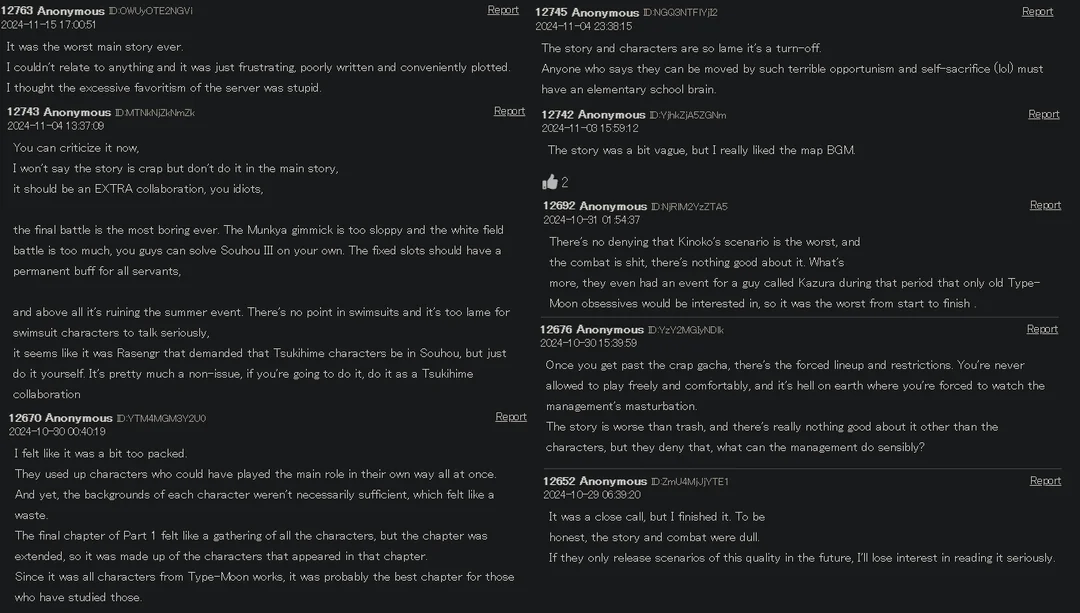
Task: Click the like count next to thumbs-up
Action: (565, 183)
